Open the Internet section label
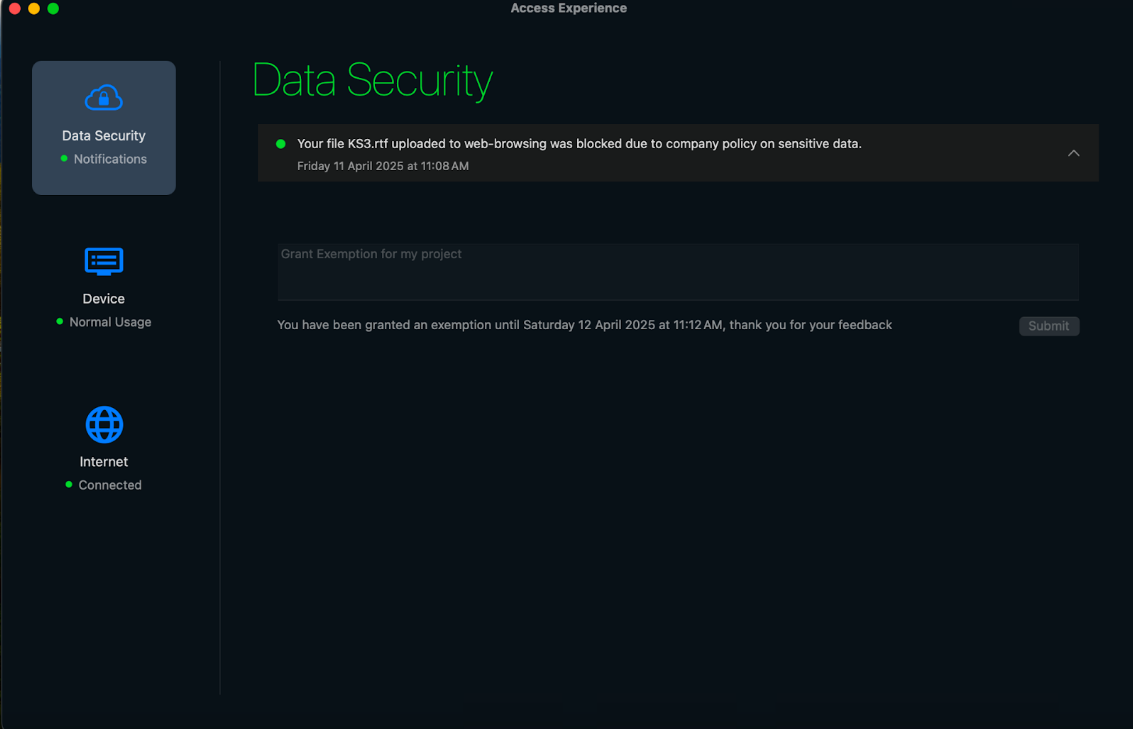 (x=104, y=462)
